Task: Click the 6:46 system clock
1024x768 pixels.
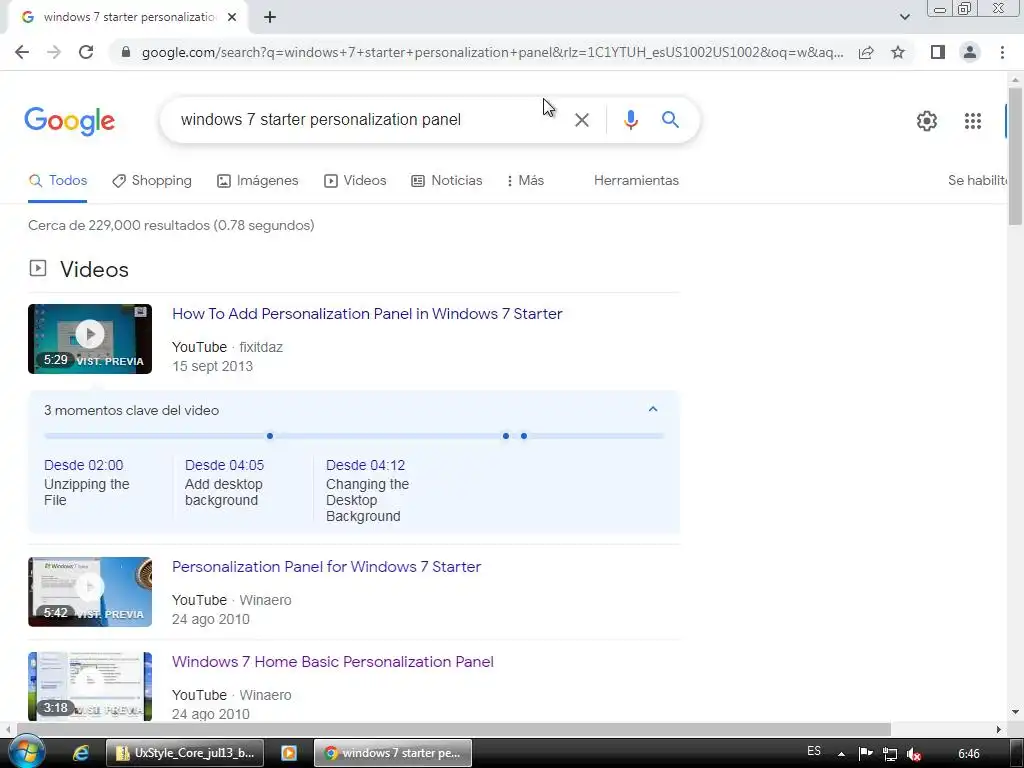Action: click(x=968, y=754)
